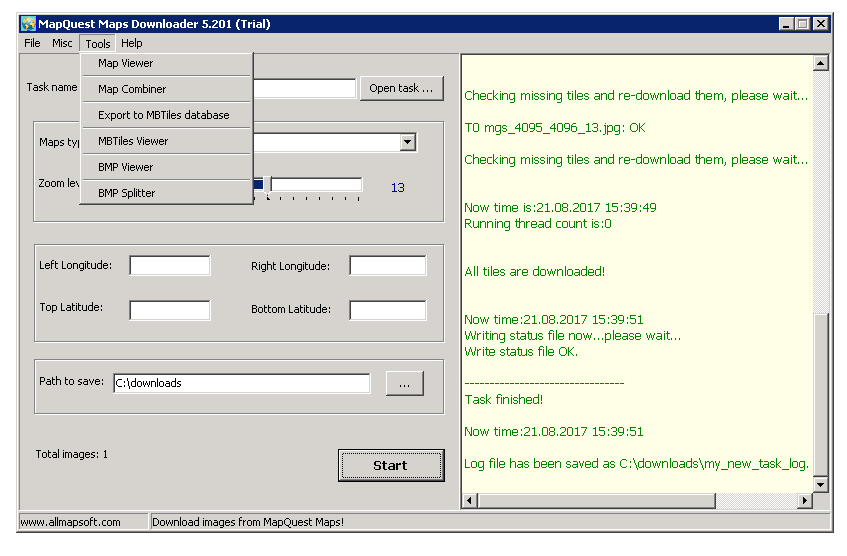Click the Bottom Latitude input field
847x556 pixels.
(388, 310)
